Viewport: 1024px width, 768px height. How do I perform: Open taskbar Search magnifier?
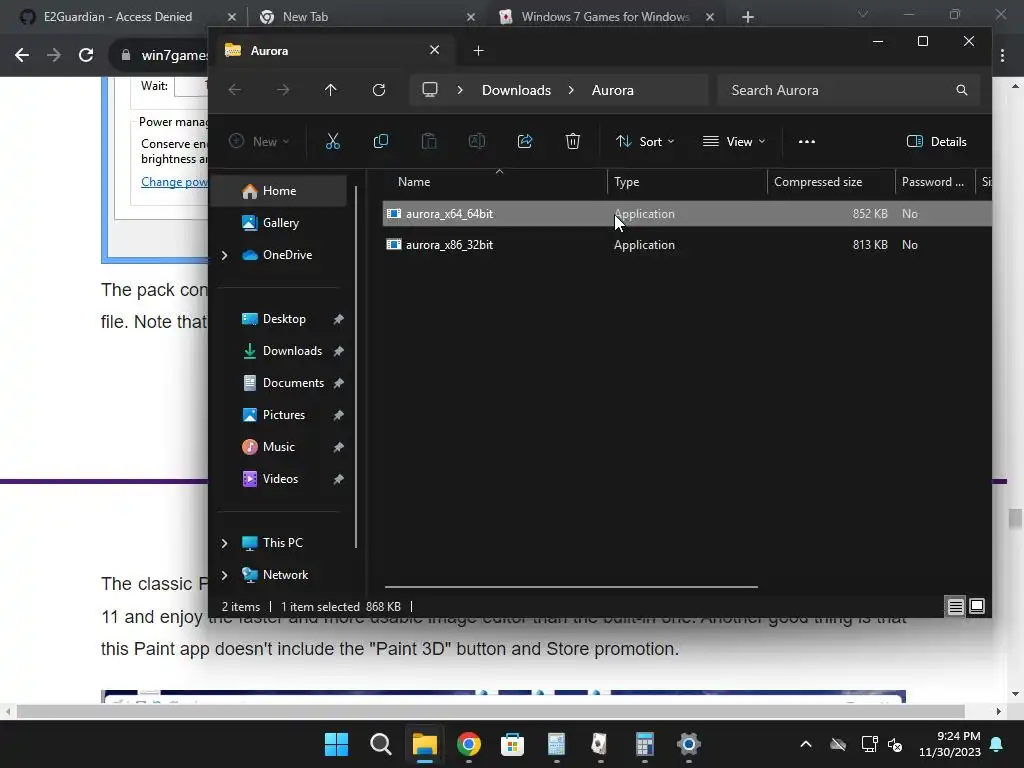point(381,744)
